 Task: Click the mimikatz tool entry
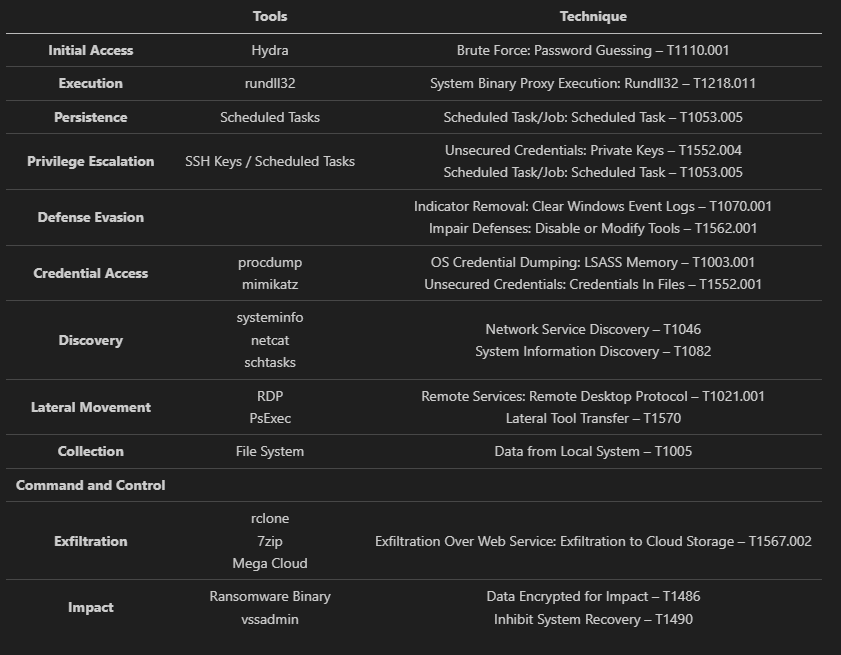point(270,284)
